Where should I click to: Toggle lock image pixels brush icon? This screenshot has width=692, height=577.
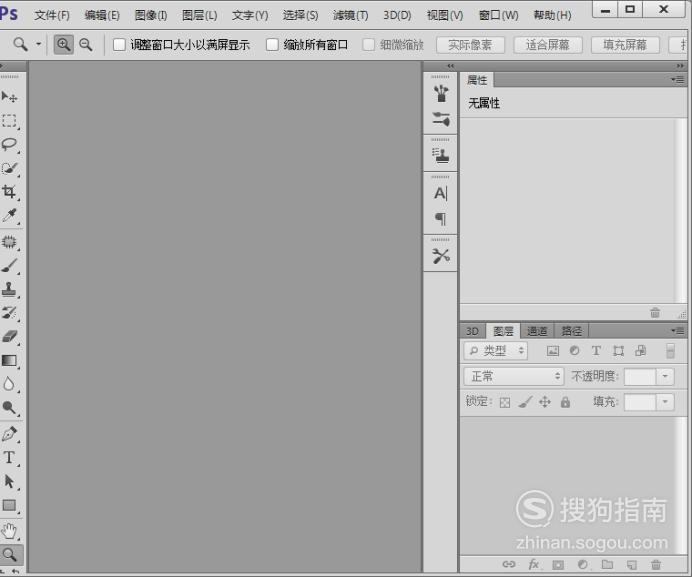[x=525, y=402]
